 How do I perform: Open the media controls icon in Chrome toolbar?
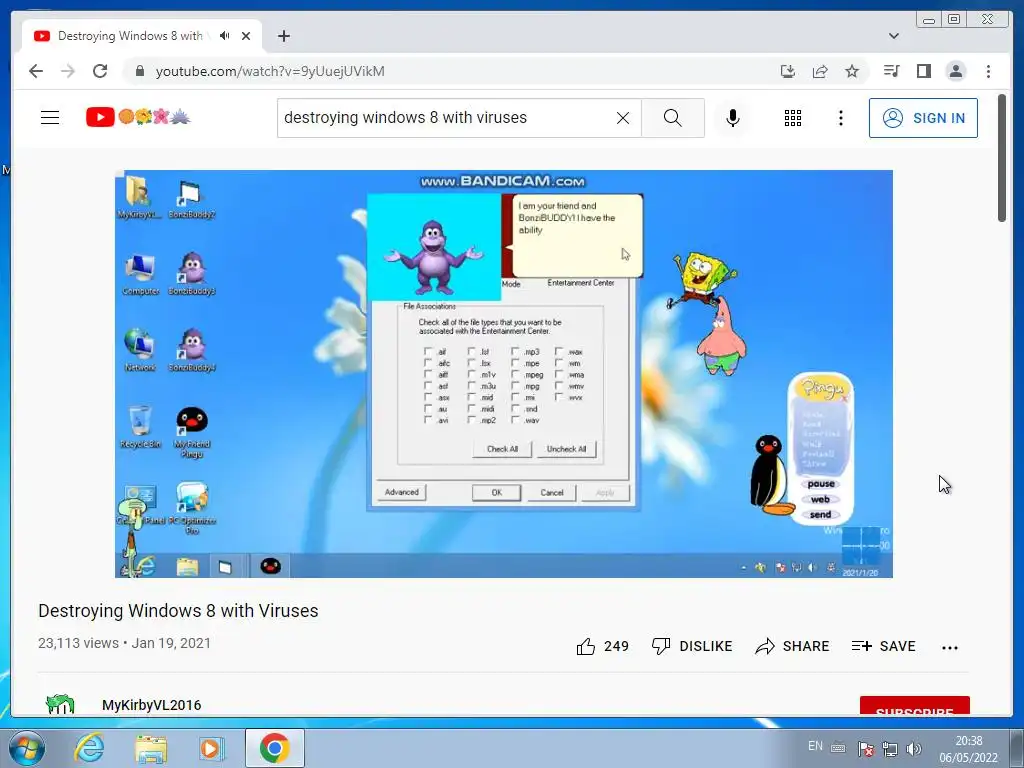tap(891, 71)
